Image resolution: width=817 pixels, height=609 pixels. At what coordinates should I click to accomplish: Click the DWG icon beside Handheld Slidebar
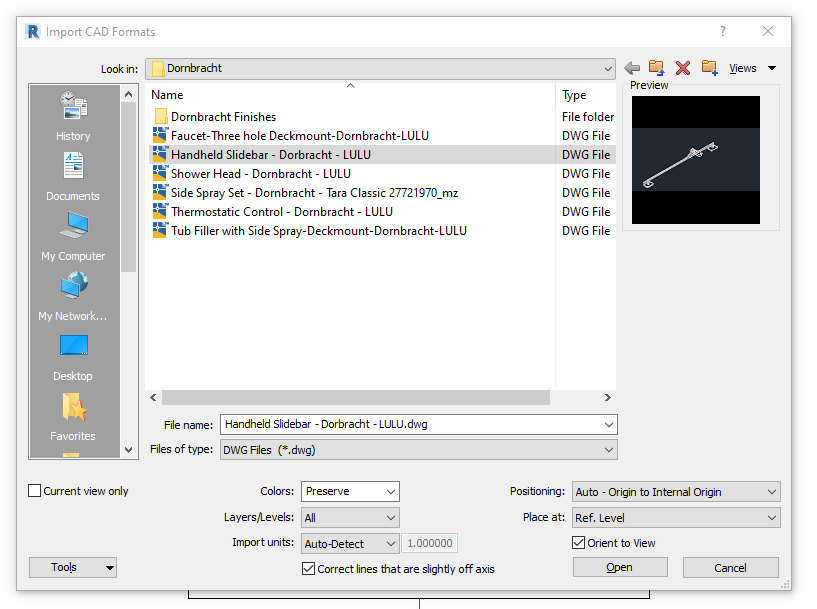tap(160, 155)
